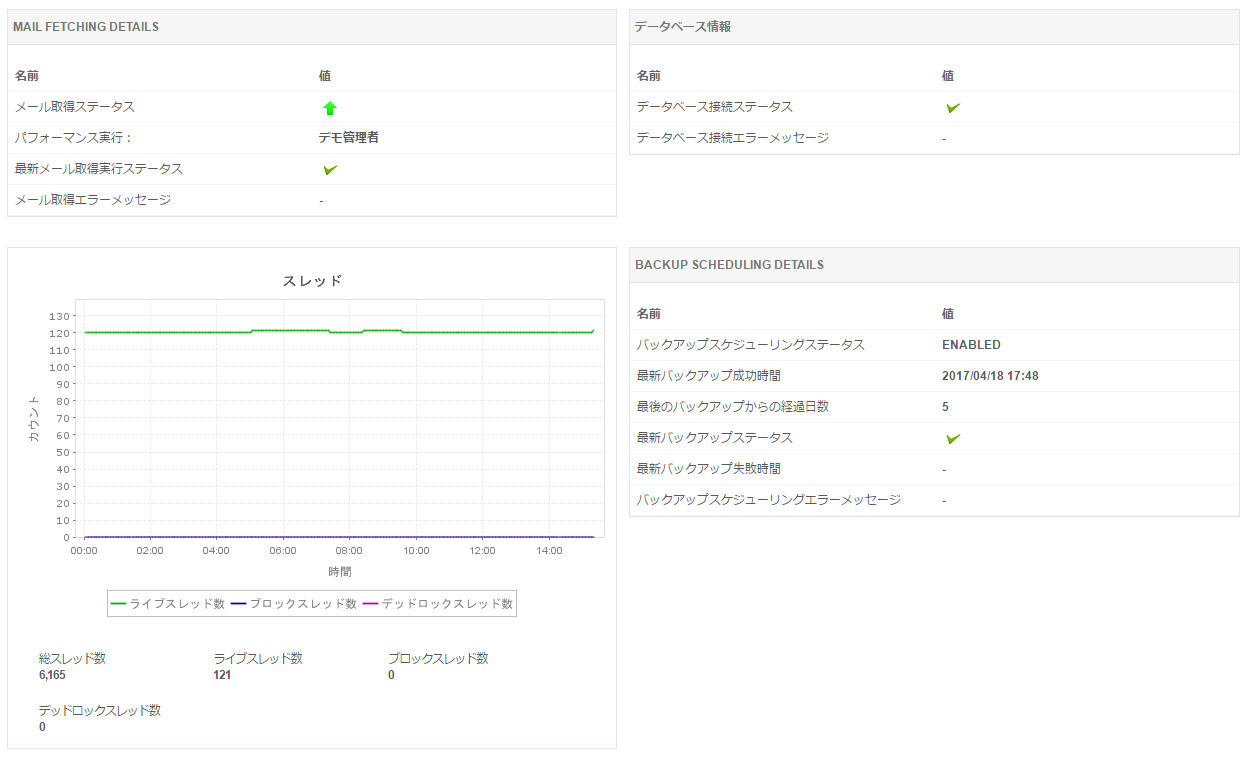Toggle the ライブスレッド数 legend entry
Screen dimensions: 1252x763
coord(168,604)
